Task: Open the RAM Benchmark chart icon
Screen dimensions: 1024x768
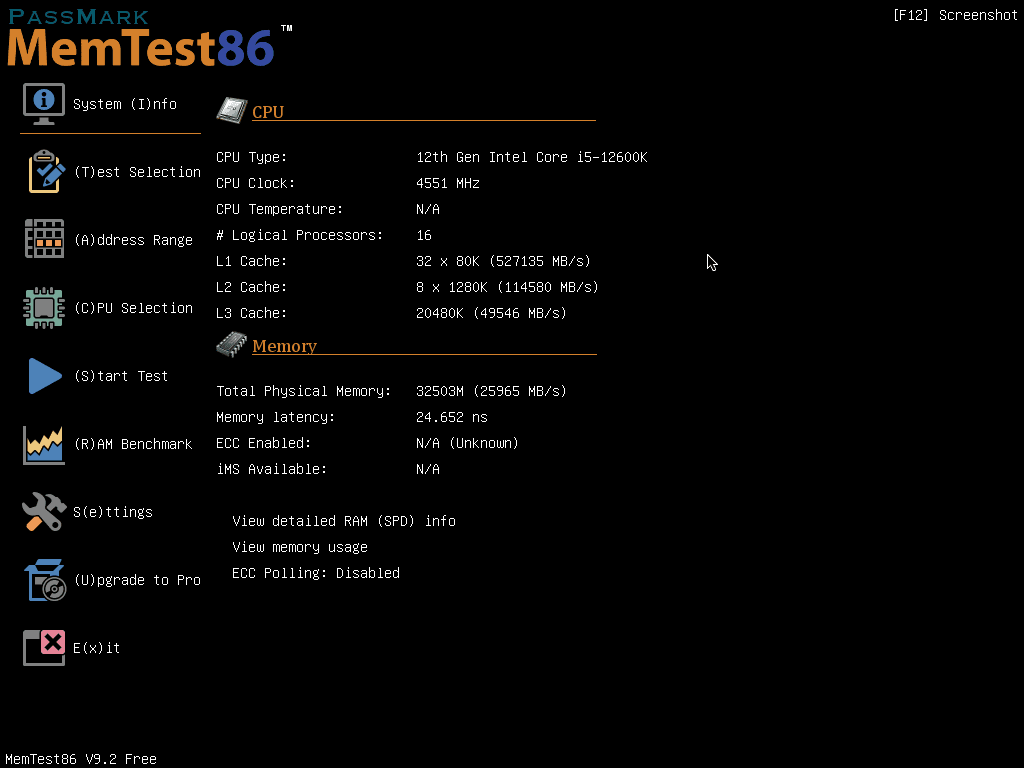Action: (x=44, y=445)
